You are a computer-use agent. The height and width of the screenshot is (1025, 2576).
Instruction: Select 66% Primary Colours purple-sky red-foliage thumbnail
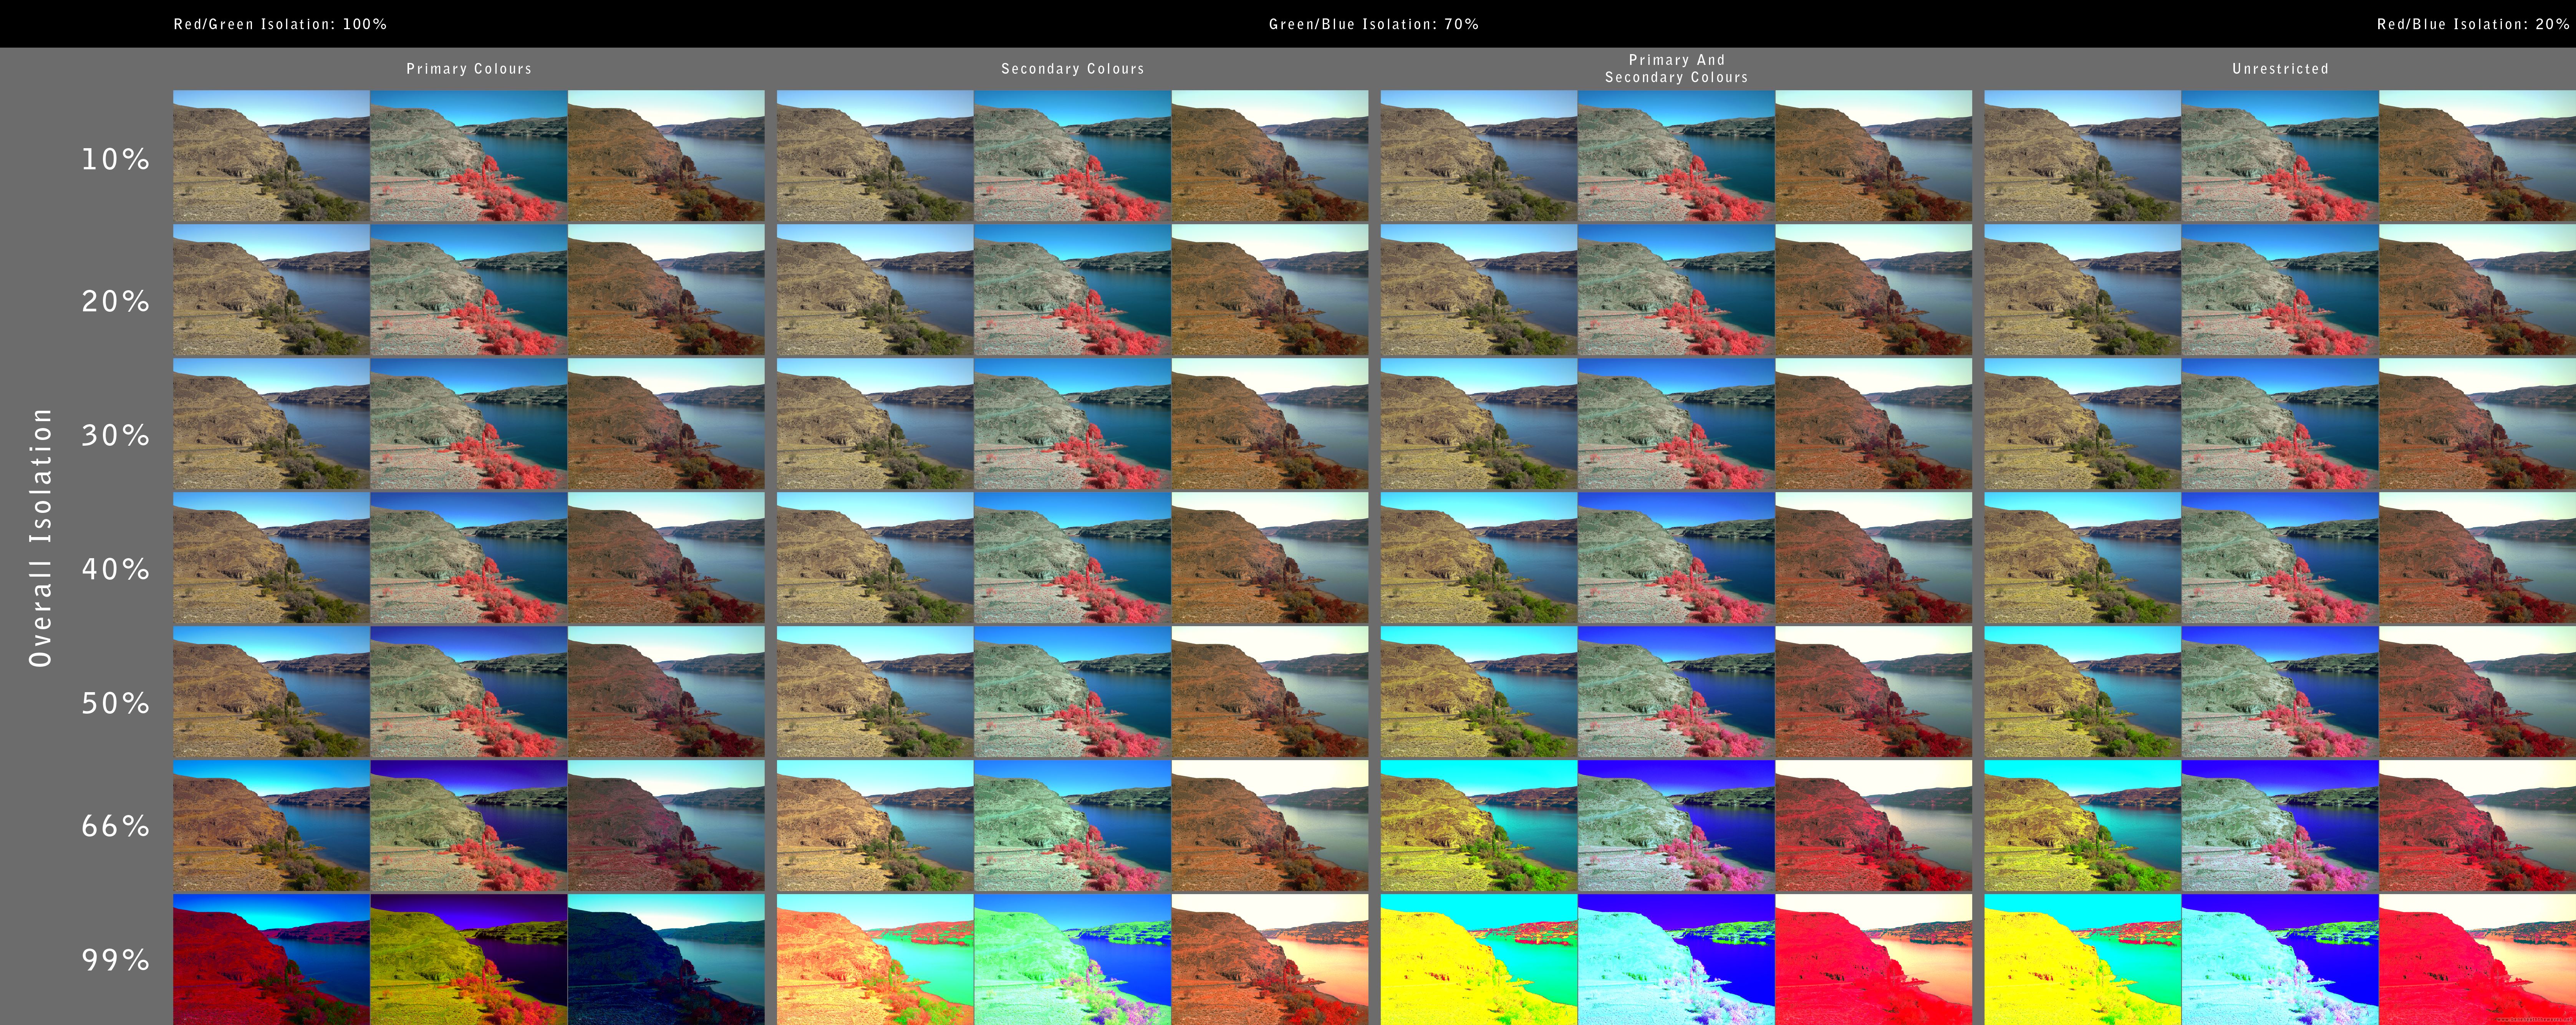tap(469, 826)
